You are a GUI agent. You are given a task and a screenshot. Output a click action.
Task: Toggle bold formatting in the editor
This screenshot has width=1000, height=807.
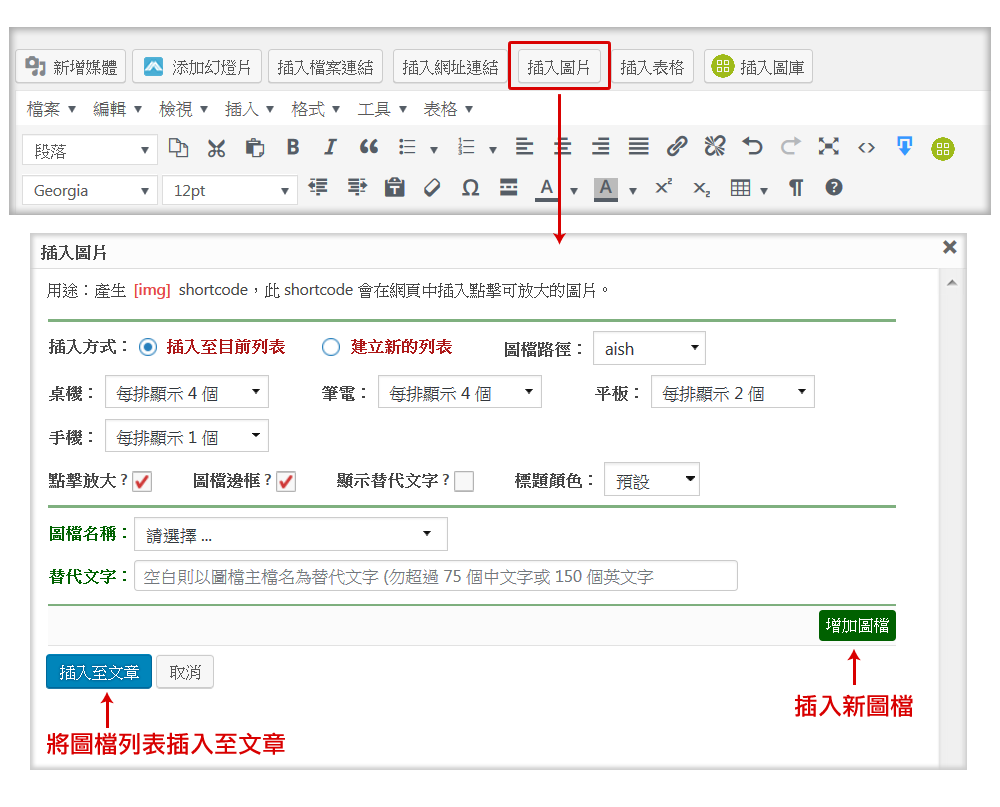point(292,147)
